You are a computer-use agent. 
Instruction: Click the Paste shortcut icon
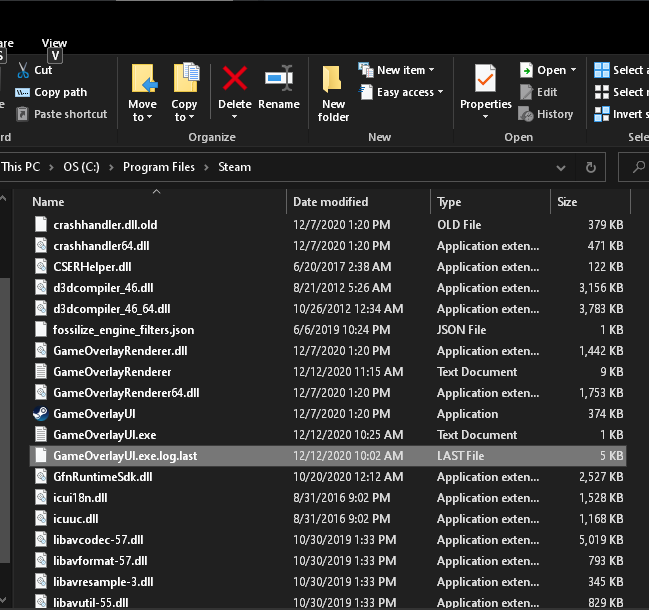coord(22,114)
